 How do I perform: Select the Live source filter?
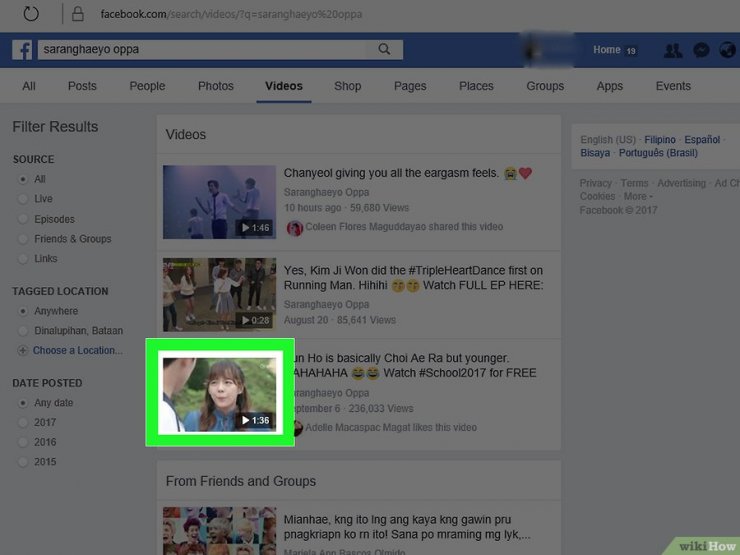23,199
